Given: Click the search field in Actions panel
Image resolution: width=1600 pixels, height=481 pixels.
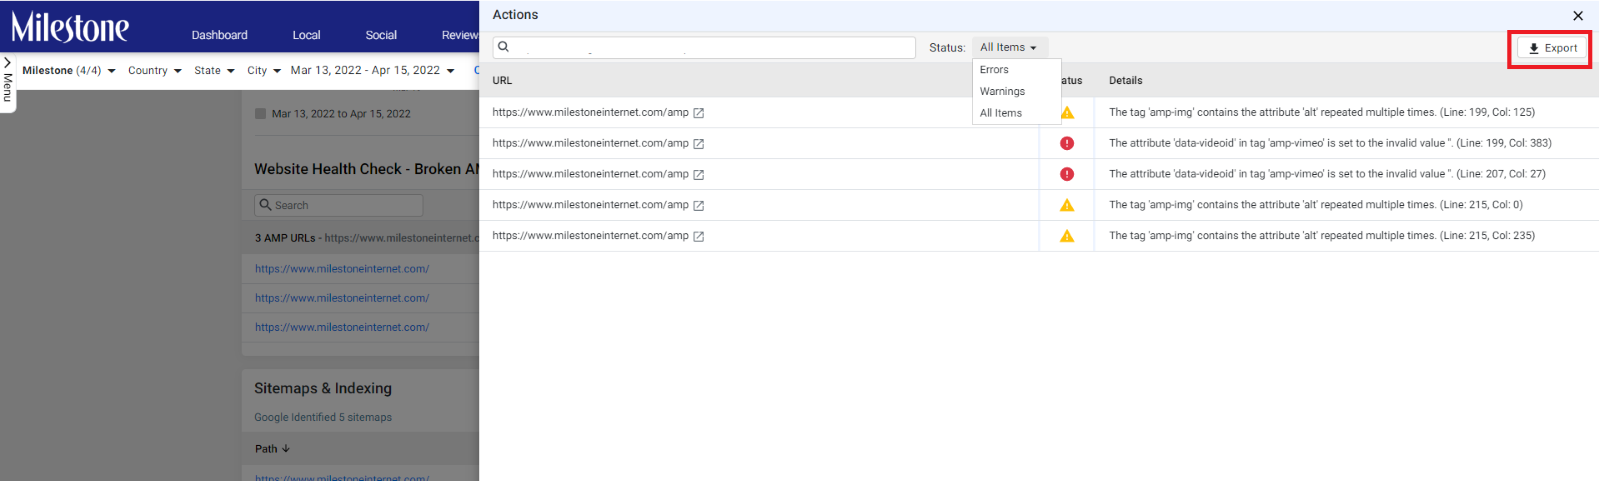Looking at the screenshot, I should point(704,47).
